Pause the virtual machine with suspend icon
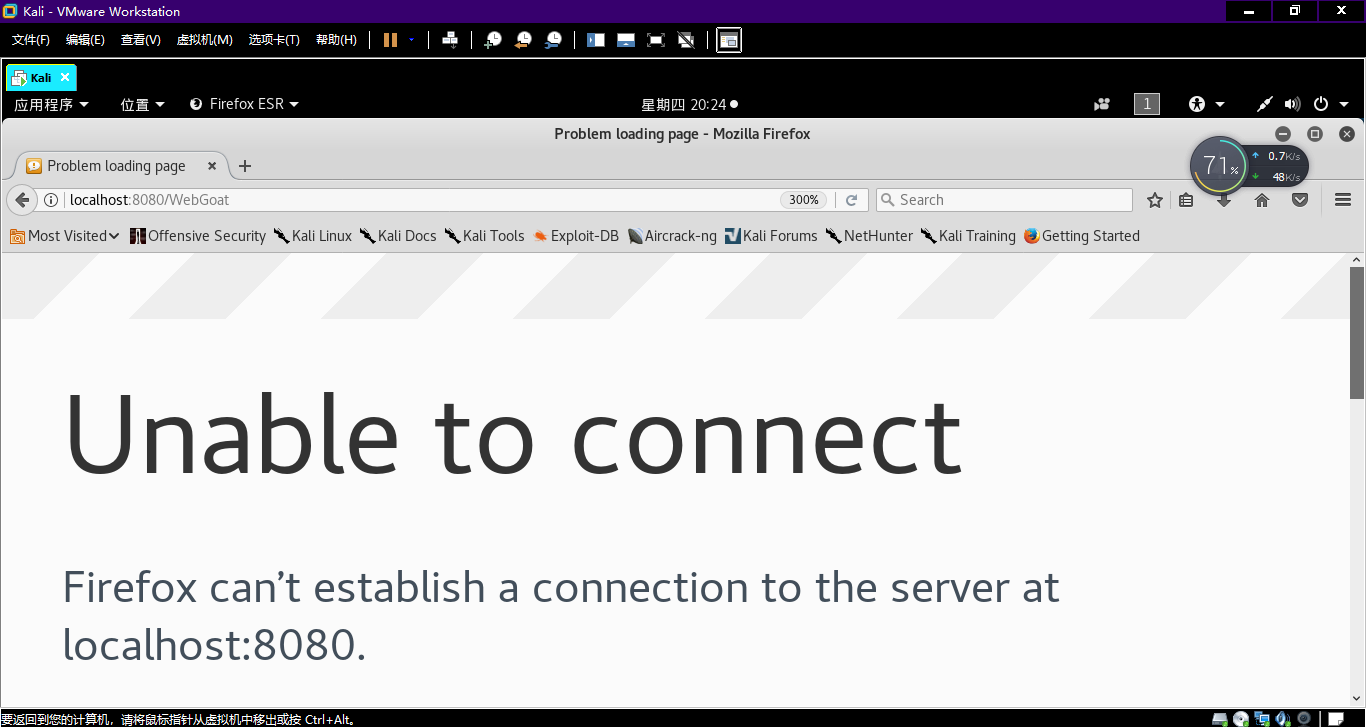The image size is (1366, 728). 390,40
